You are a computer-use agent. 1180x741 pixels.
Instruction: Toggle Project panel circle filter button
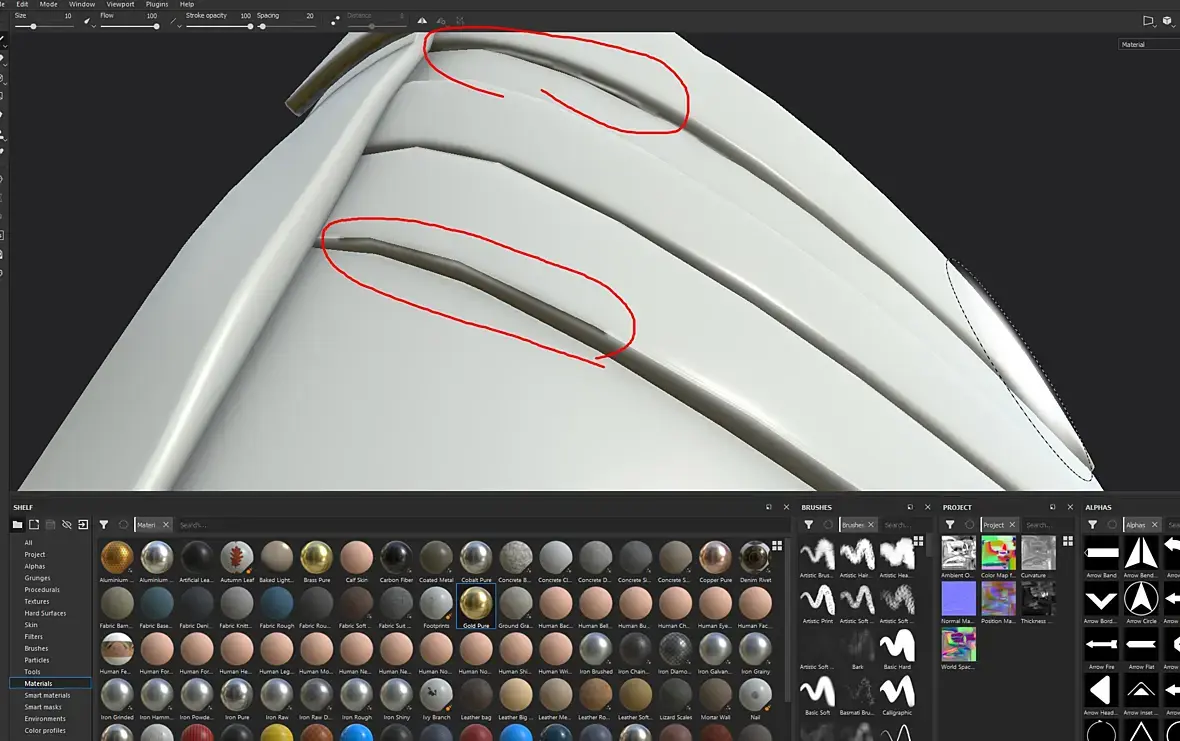970,524
